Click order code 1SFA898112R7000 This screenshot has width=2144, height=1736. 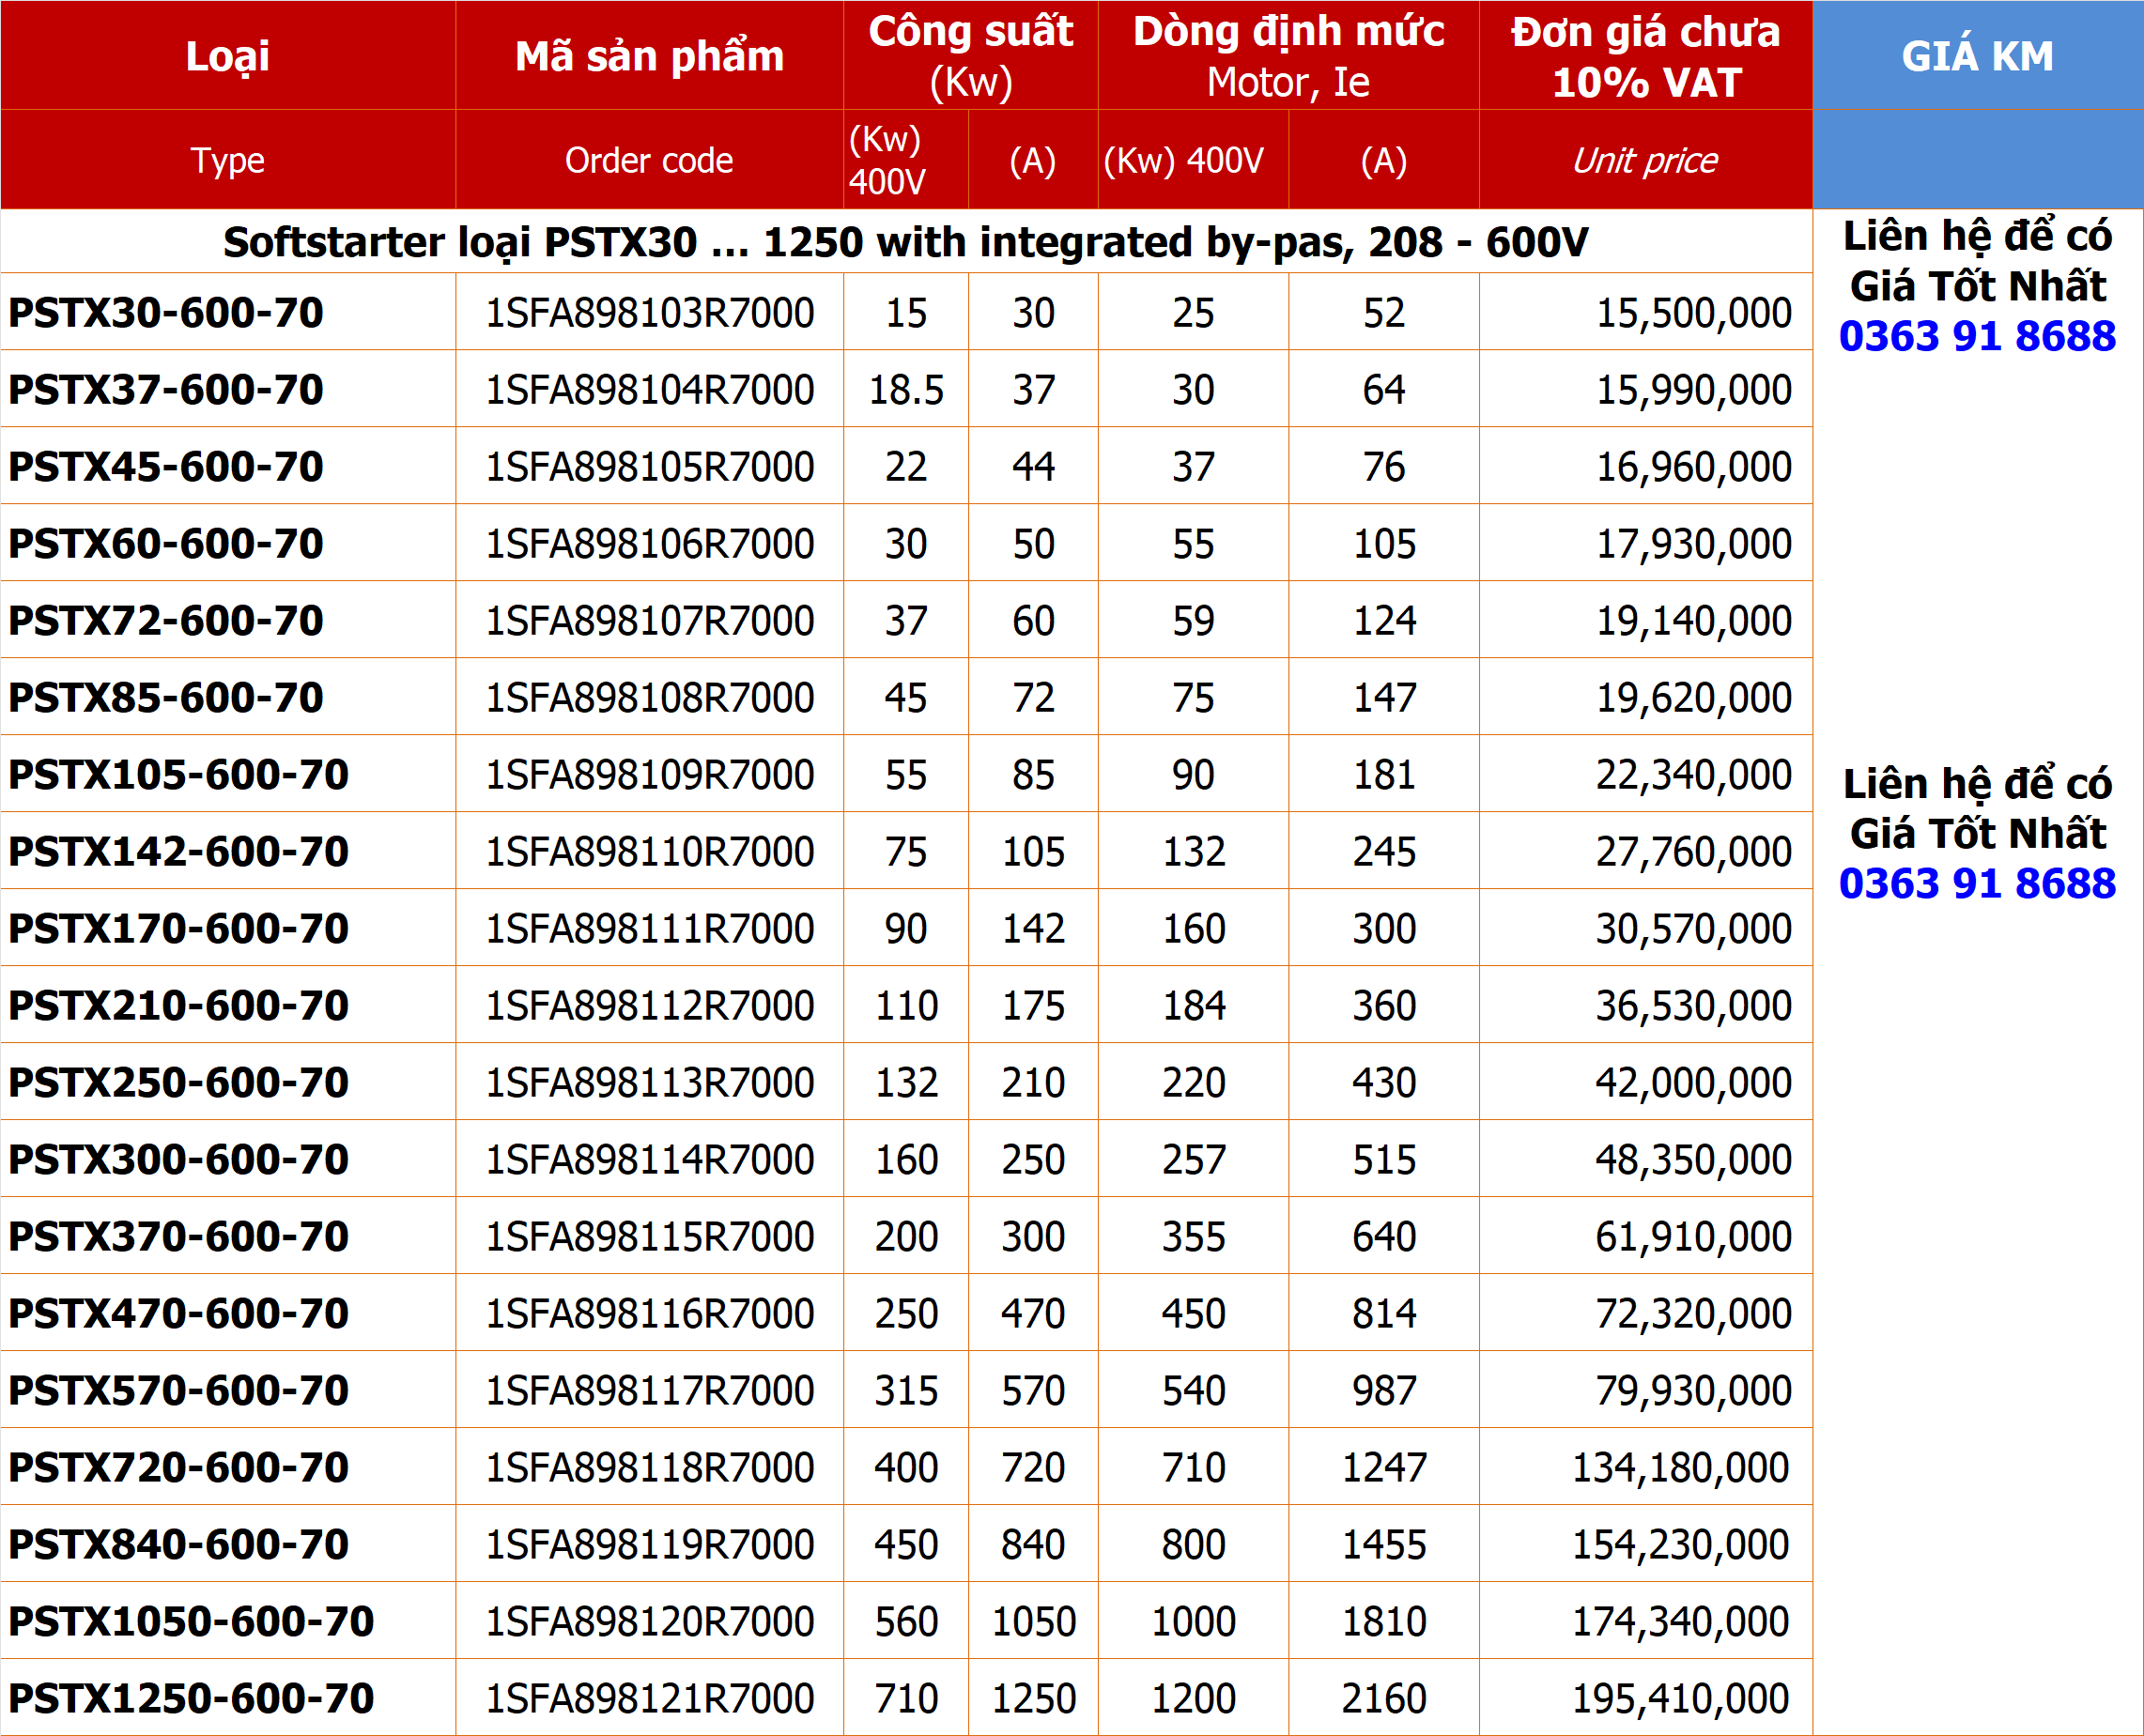click(649, 1006)
